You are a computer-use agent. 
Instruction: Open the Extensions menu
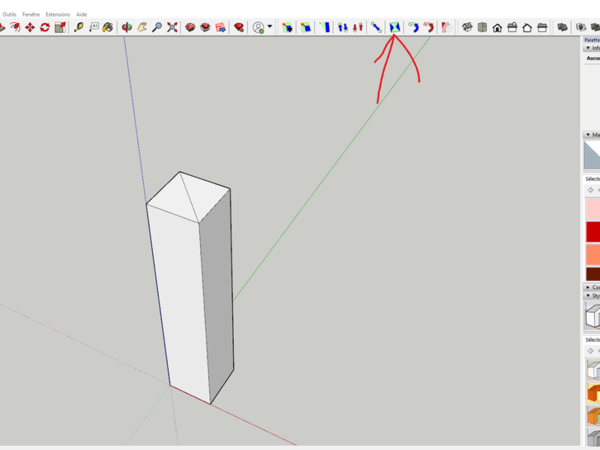[x=58, y=14]
